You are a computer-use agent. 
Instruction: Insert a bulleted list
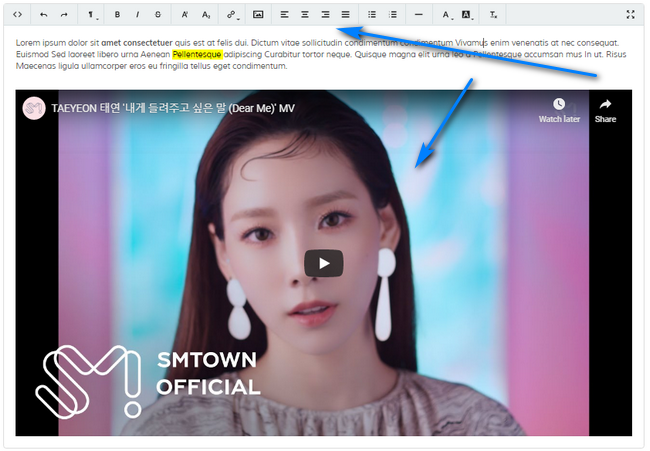tap(372, 15)
